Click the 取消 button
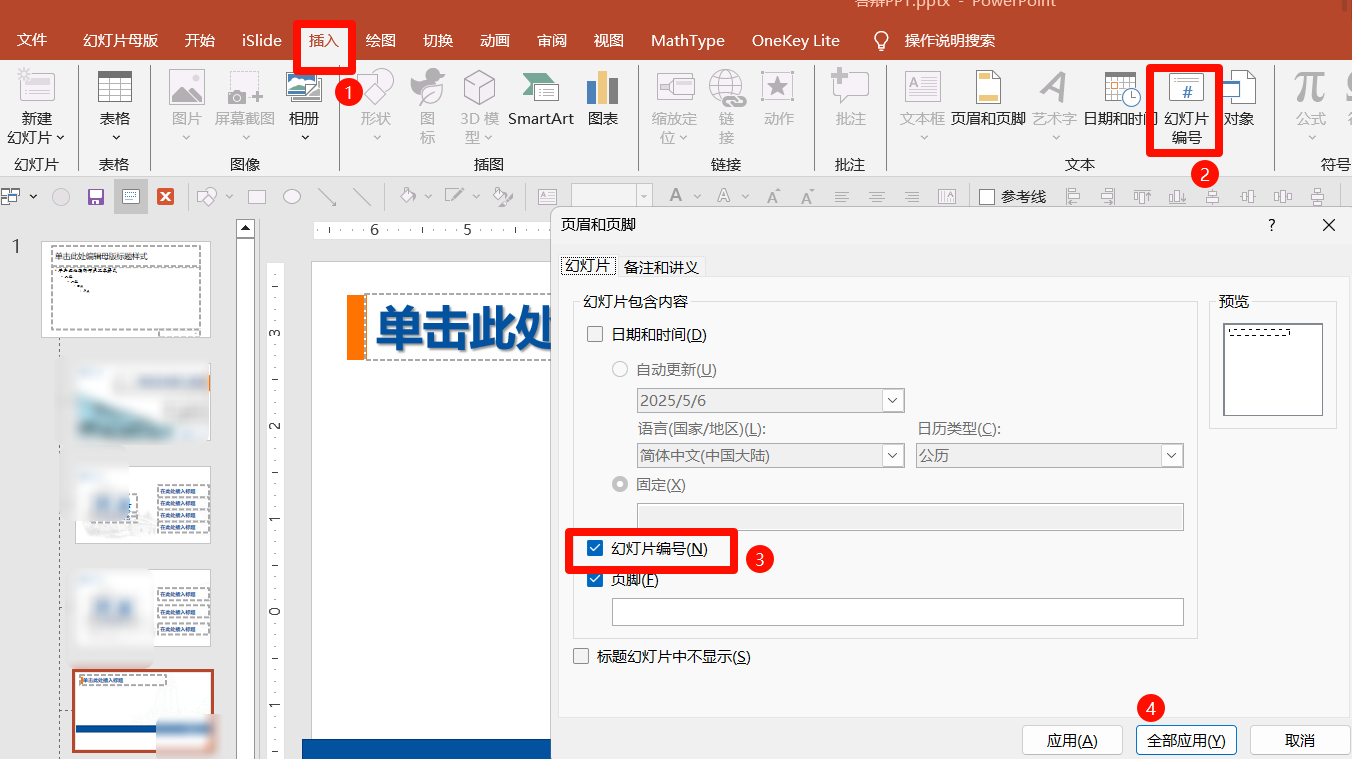The width and height of the screenshot is (1352, 759). 1300,740
